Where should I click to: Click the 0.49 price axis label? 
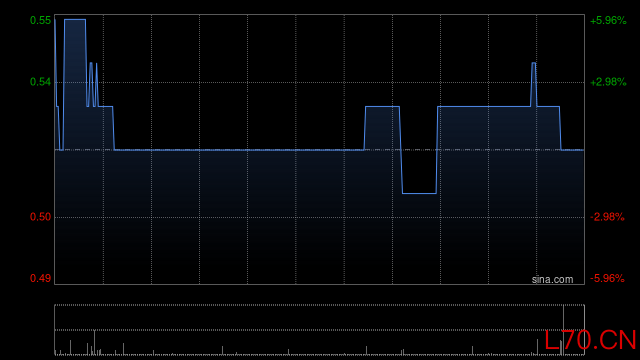(40, 278)
